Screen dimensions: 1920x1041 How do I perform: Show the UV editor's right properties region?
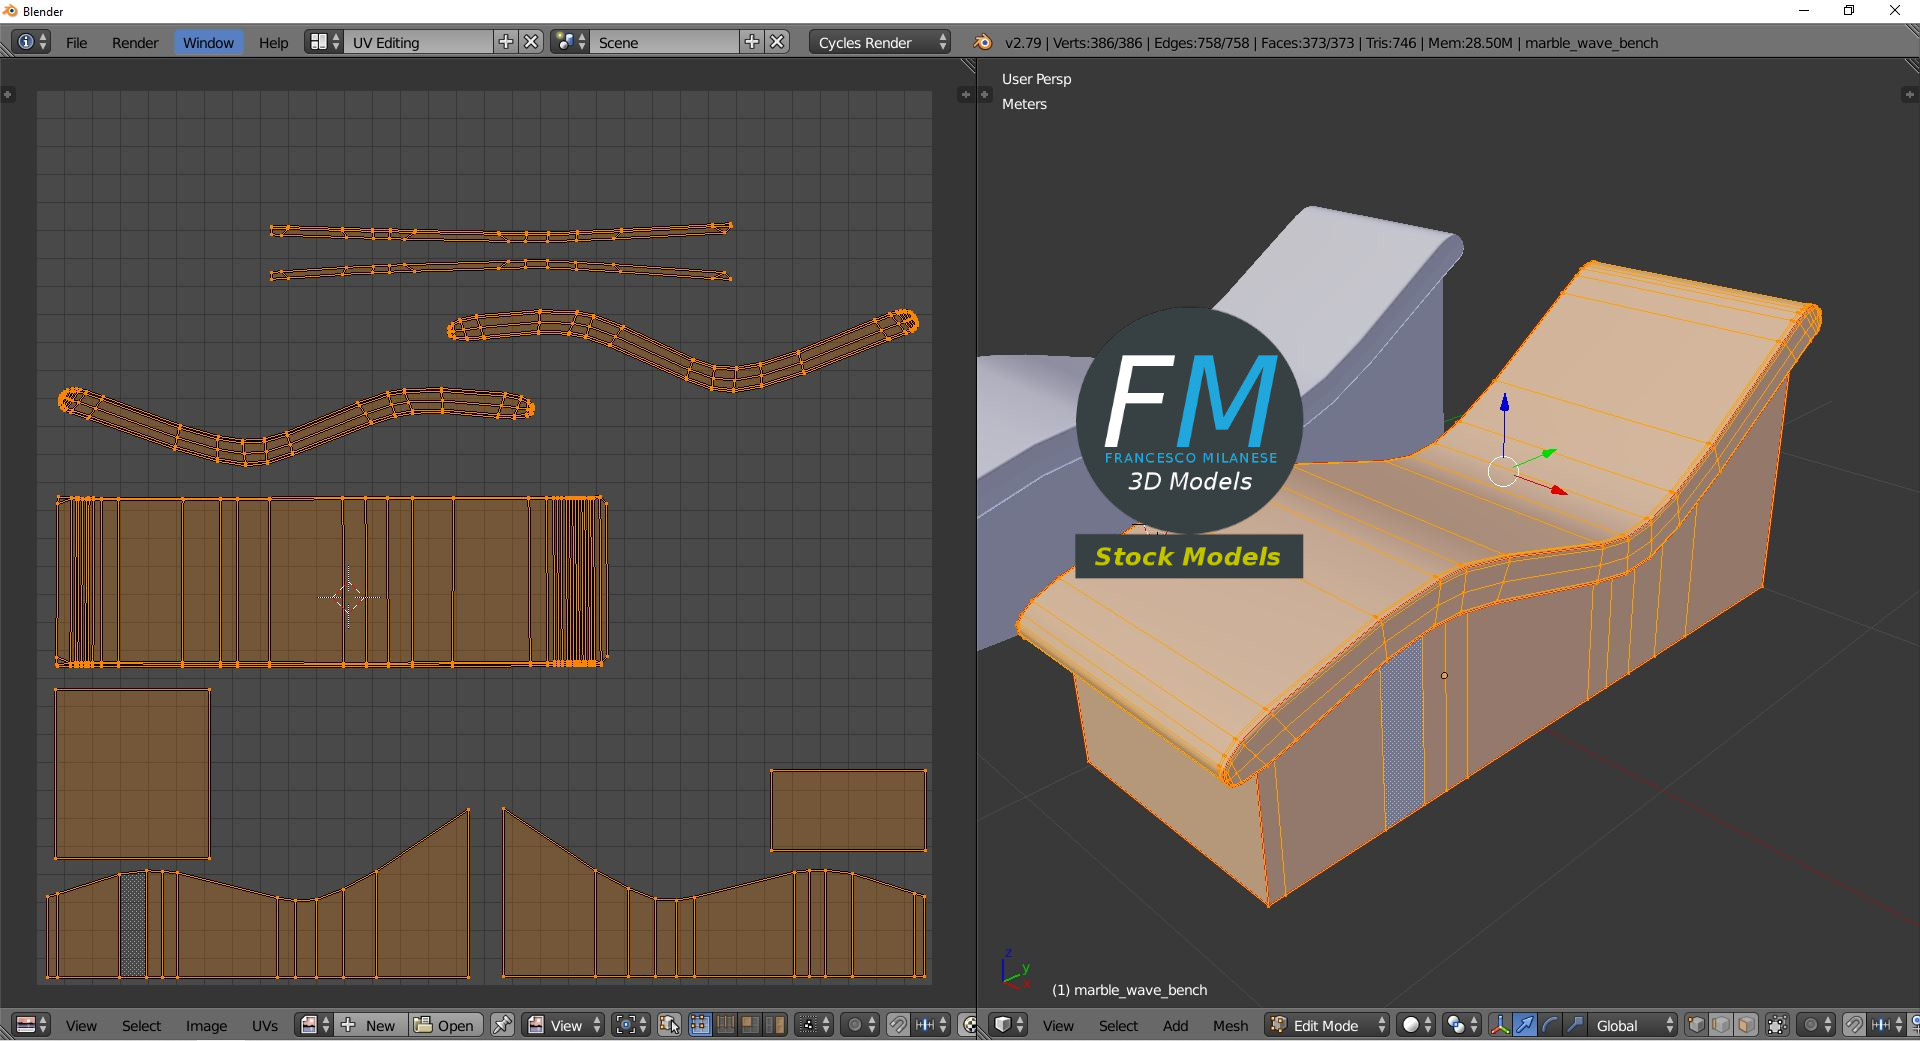pos(965,95)
